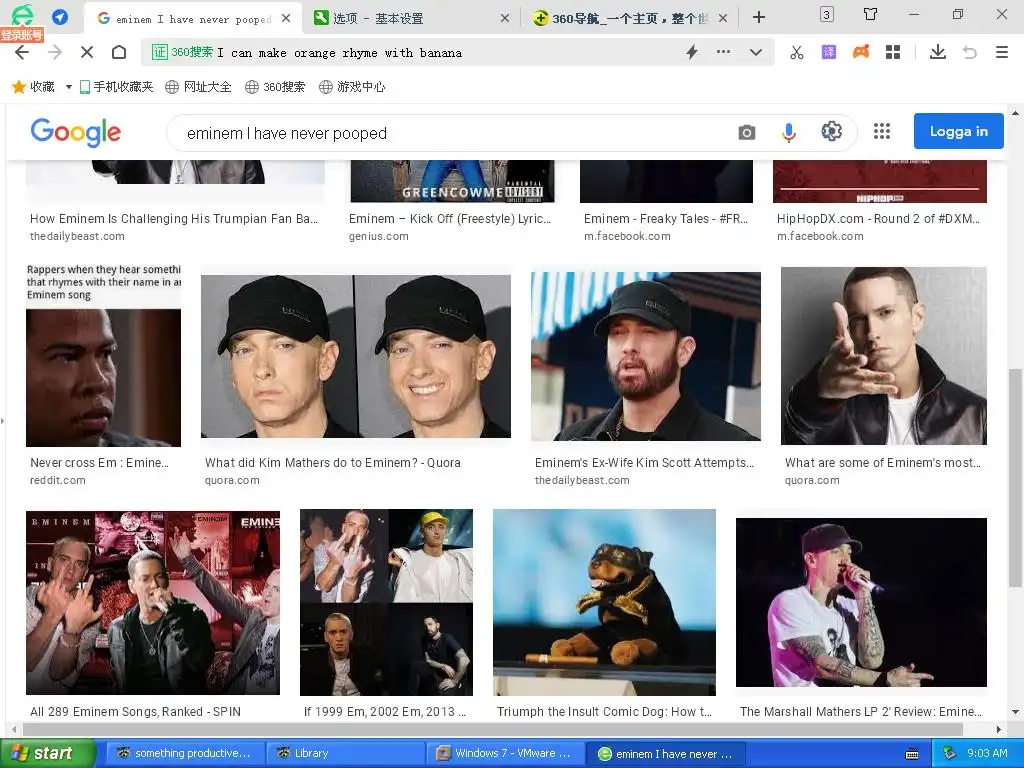Click the lightning speed mode icon
The height and width of the screenshot is (768, 1024).
tap(692, 52)
